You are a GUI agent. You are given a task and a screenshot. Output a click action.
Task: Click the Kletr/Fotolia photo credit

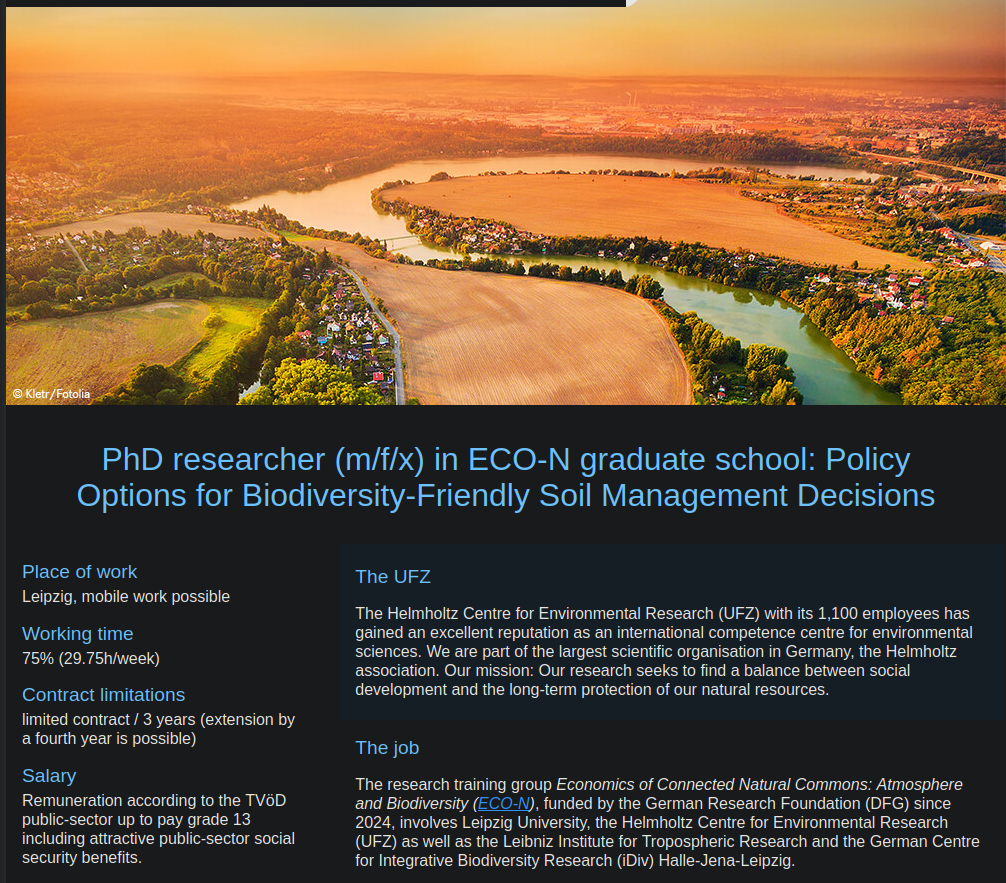(x=51, y=394)
